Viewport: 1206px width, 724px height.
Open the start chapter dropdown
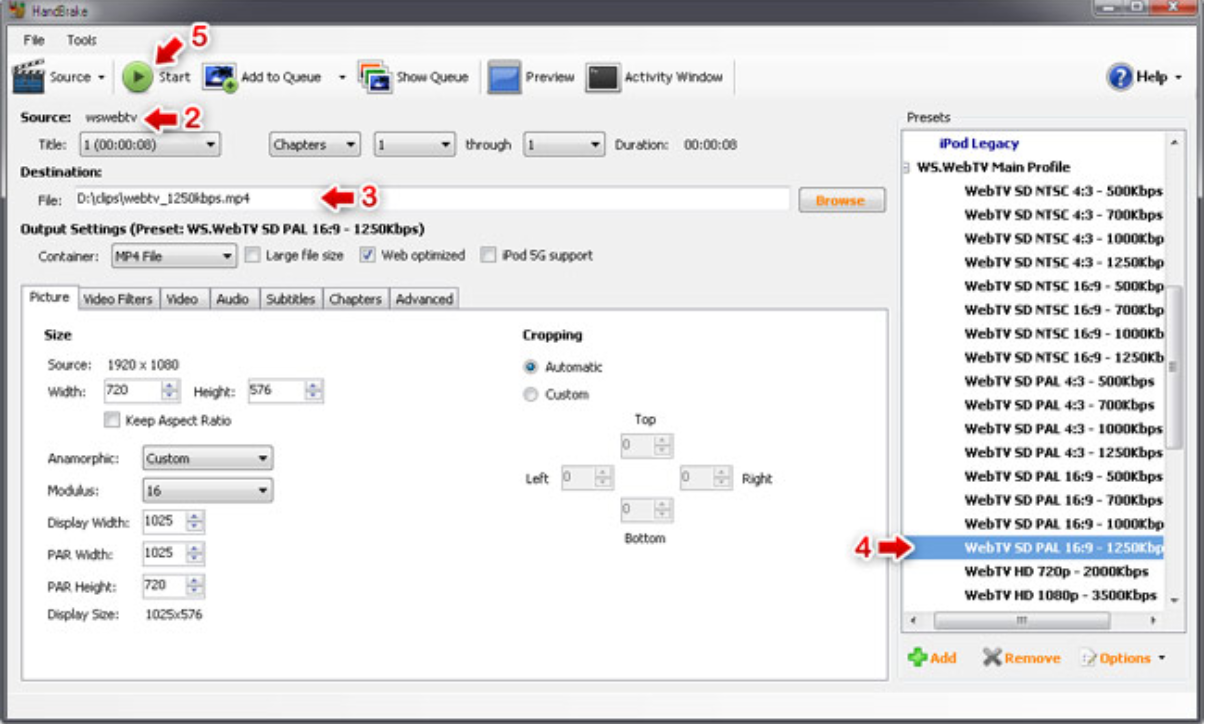click(x=415, y=145)
